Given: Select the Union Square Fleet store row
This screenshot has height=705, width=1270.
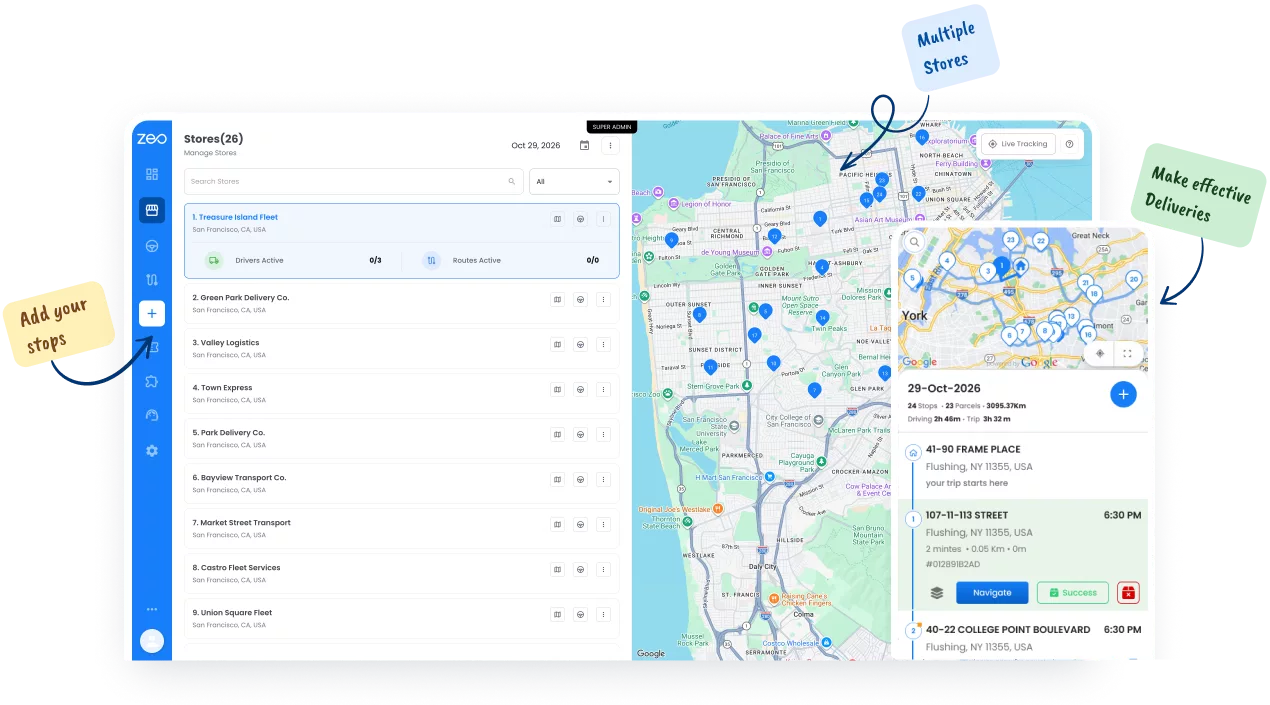Looking at the screenshot, I should coord(401,618).
